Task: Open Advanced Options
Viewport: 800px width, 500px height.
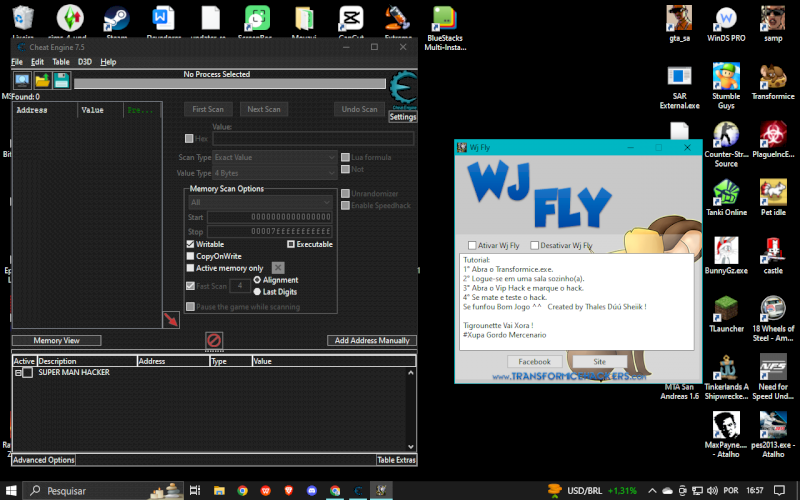Action: tap(44, 460)
